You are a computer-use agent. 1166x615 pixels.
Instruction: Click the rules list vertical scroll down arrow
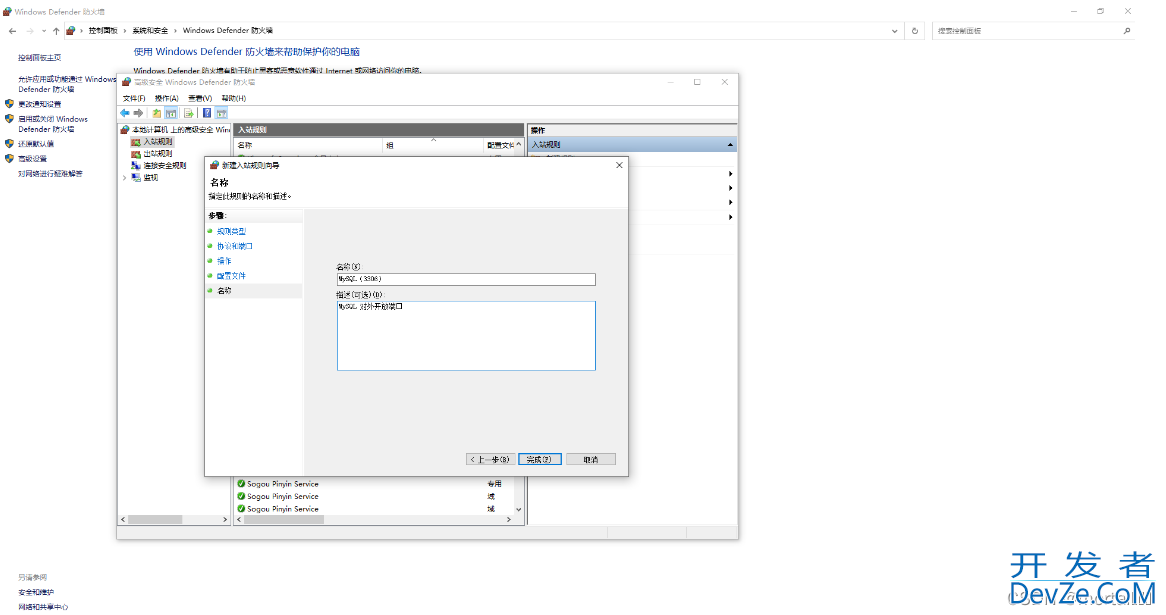point(518,509)
